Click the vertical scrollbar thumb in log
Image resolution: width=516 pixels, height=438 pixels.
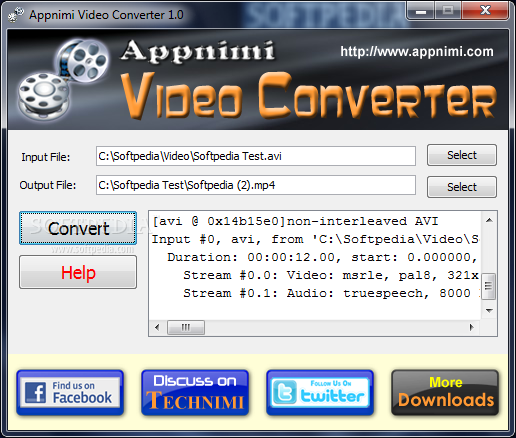coord(489,286)
